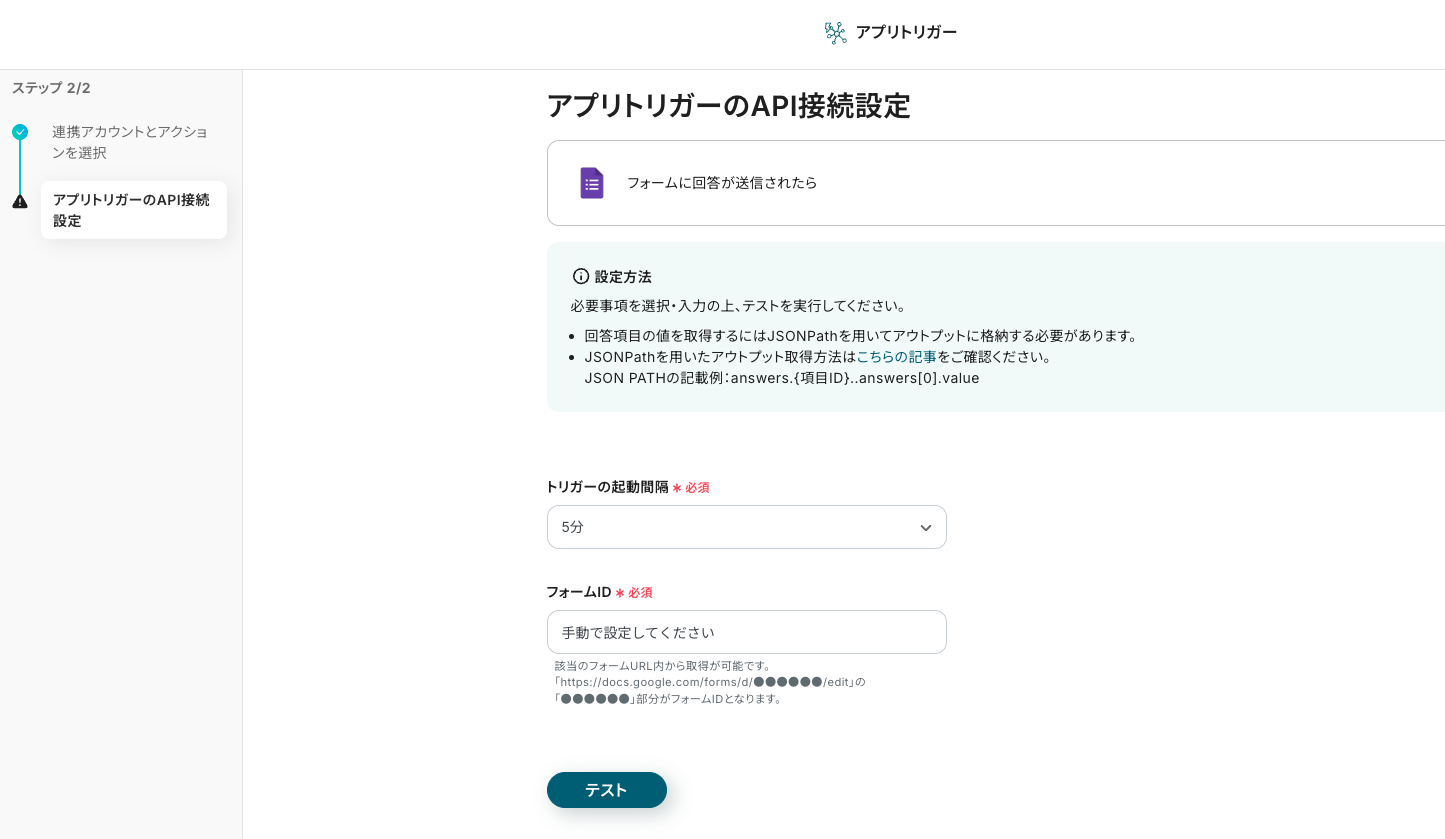This screenshot has height=839, width=1445.
Task: Click the フォームに回答が送信されたら card
Action: 995,183
